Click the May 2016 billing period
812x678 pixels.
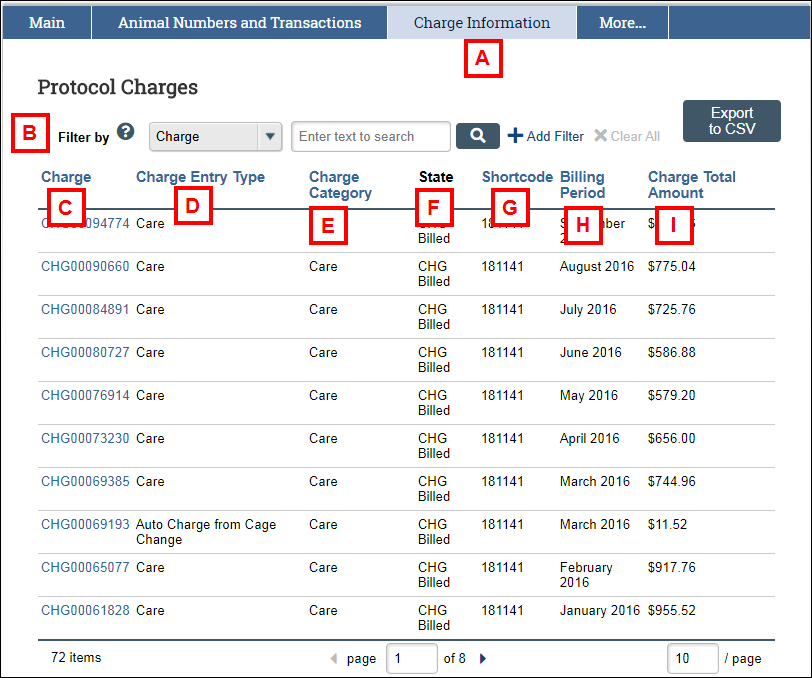(589, 396)
